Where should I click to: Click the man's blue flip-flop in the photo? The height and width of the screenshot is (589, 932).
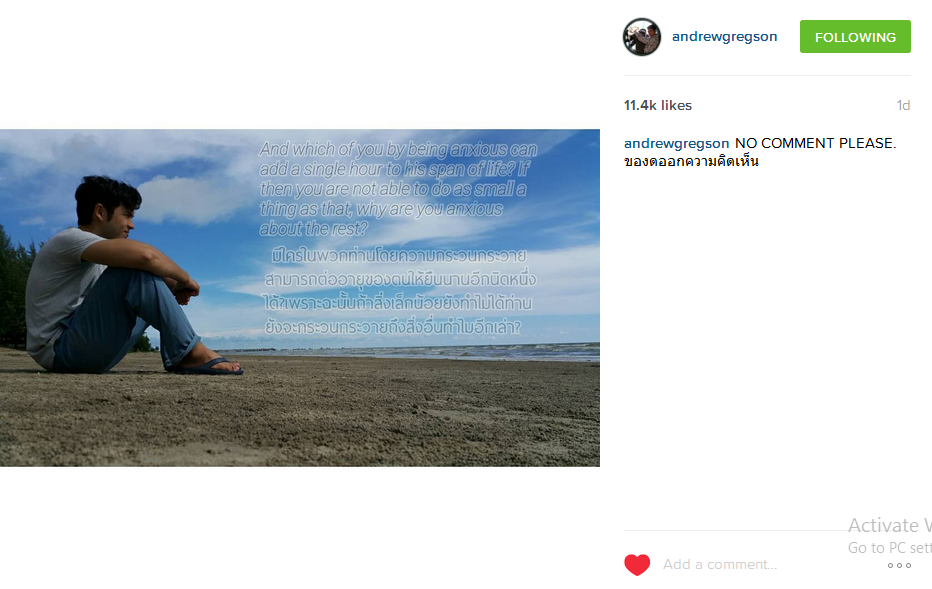211,367
